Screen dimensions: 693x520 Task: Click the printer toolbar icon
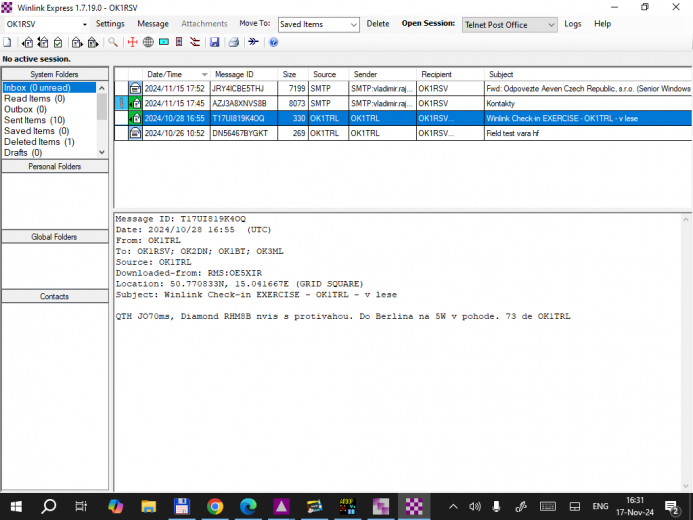coord(234,42)
